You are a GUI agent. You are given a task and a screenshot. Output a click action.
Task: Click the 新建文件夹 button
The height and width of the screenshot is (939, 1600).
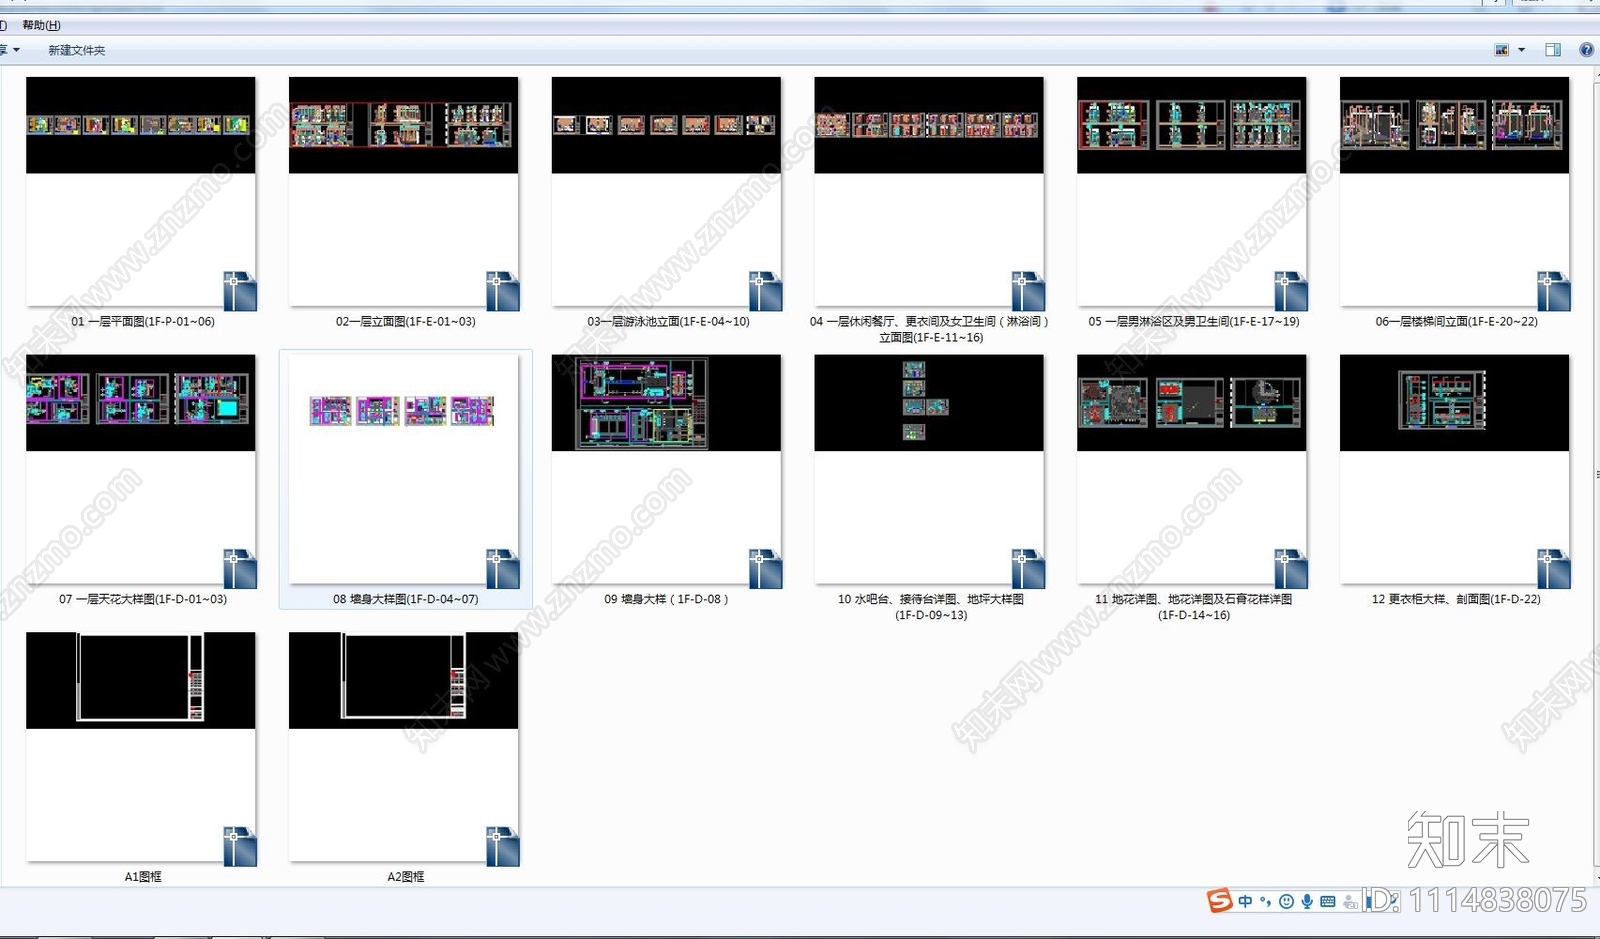tap(77, 50)
